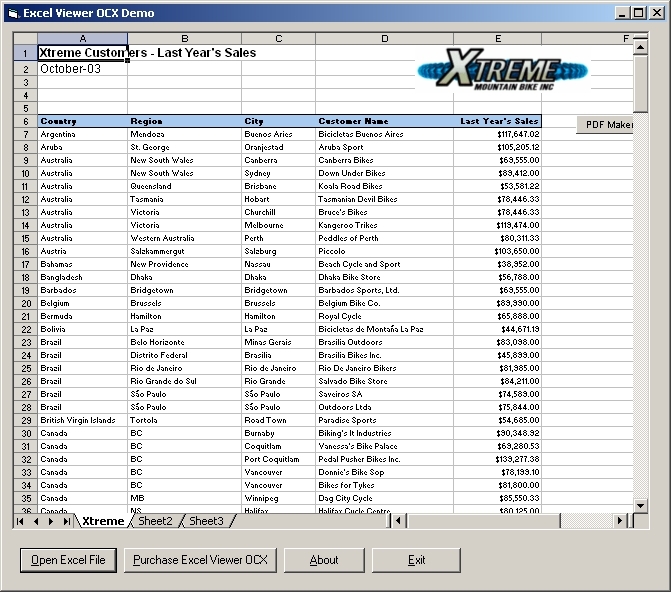671x592 pixels.
Task: Go to first sheet tab arrow
Action: click(x=20, y=521)
